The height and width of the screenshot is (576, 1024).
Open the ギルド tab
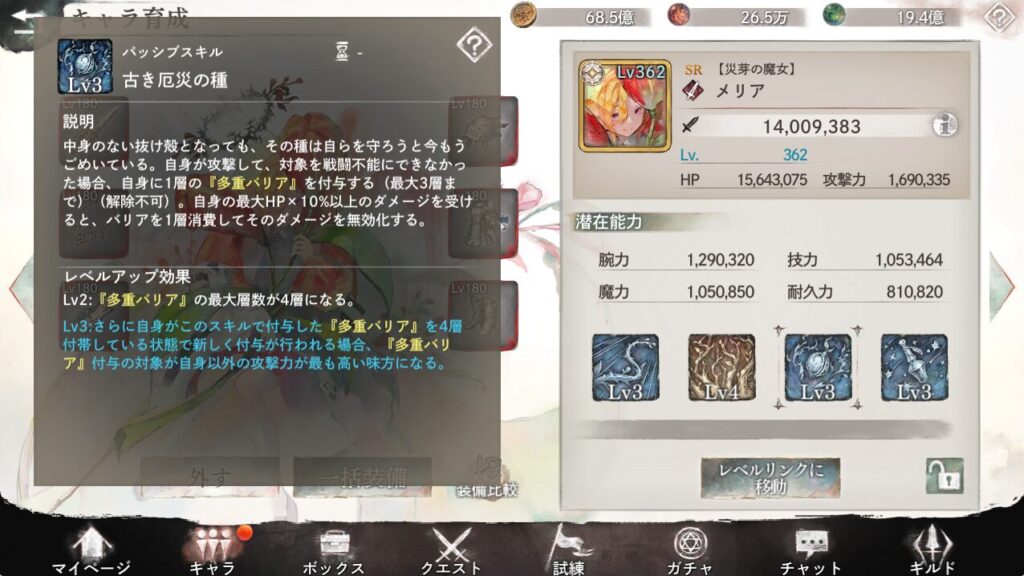(932, 550)
